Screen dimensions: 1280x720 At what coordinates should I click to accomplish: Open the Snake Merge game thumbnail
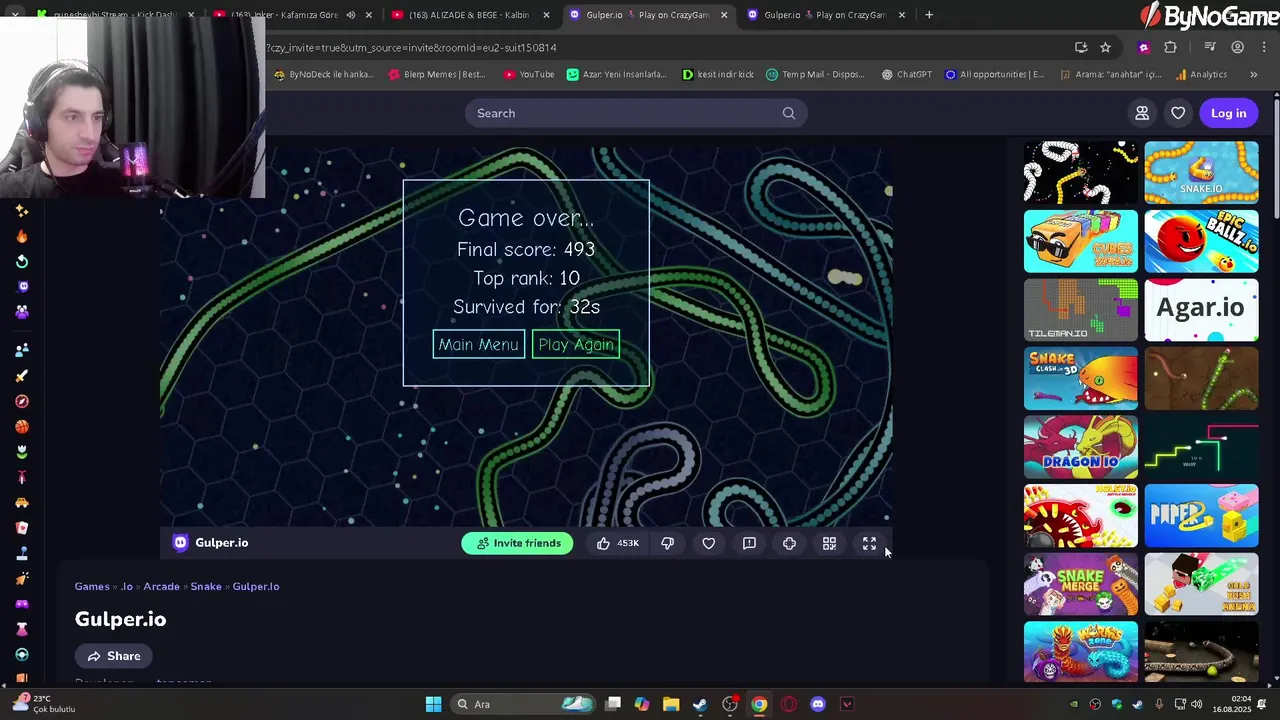pyautogui.click(x=1081, y=585)
